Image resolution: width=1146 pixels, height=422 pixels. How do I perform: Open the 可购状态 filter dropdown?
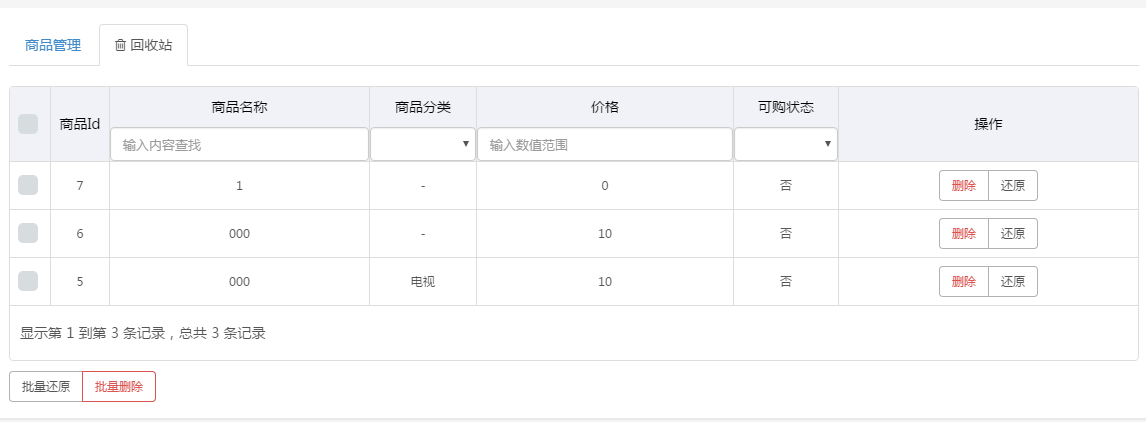(x=786, y=144)
